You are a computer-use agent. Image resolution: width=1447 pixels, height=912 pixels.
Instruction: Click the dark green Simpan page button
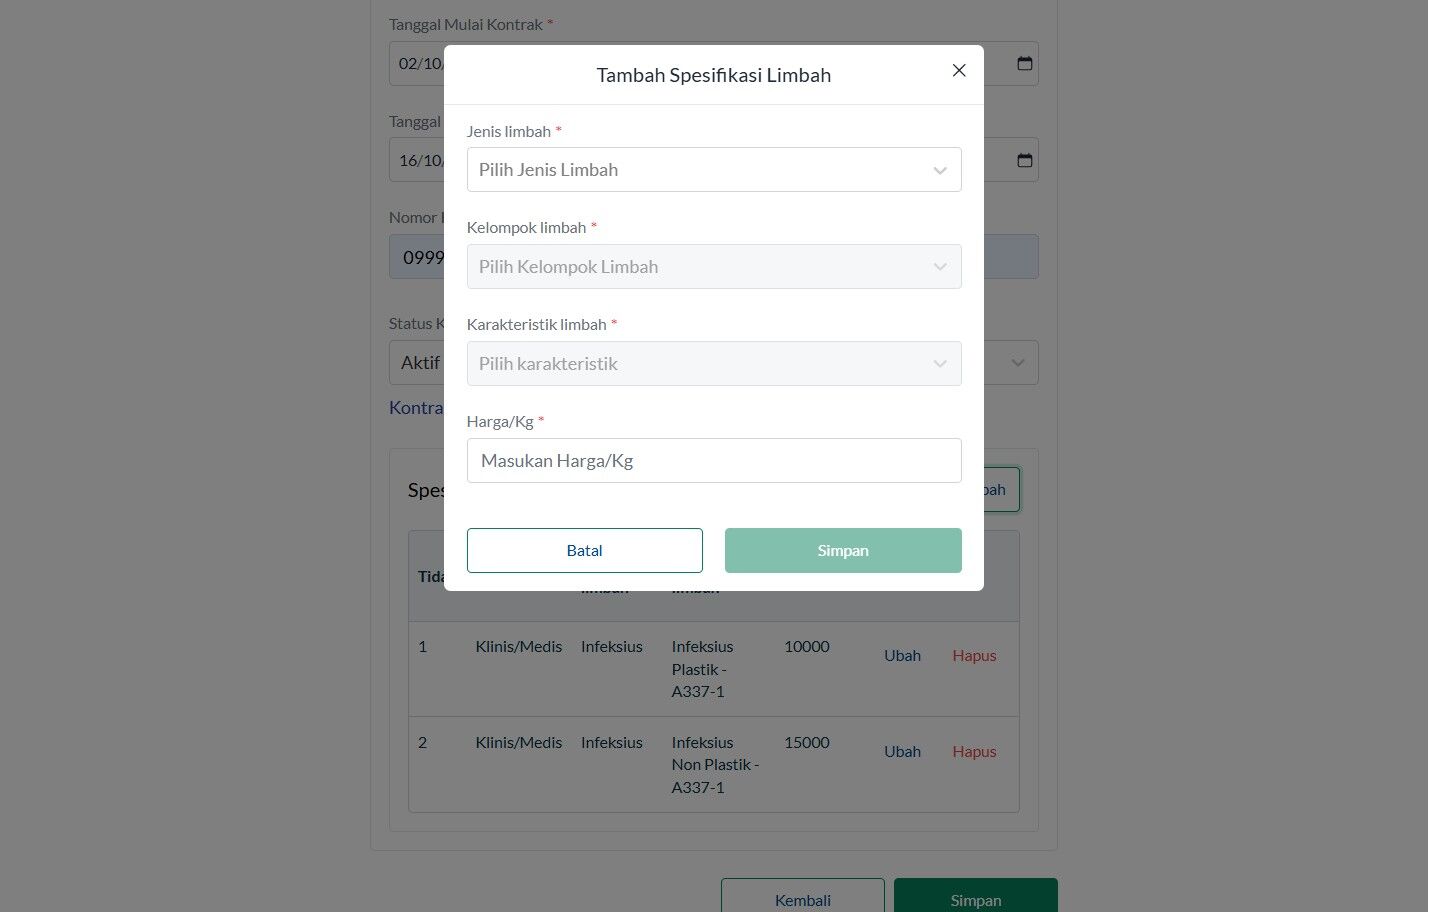click(976, 899)
